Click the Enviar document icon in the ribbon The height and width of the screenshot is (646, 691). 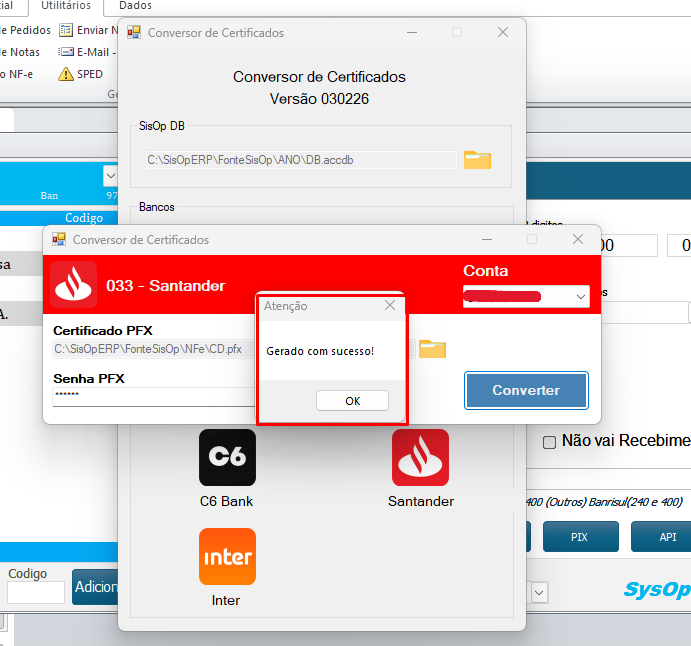point(66,31)
